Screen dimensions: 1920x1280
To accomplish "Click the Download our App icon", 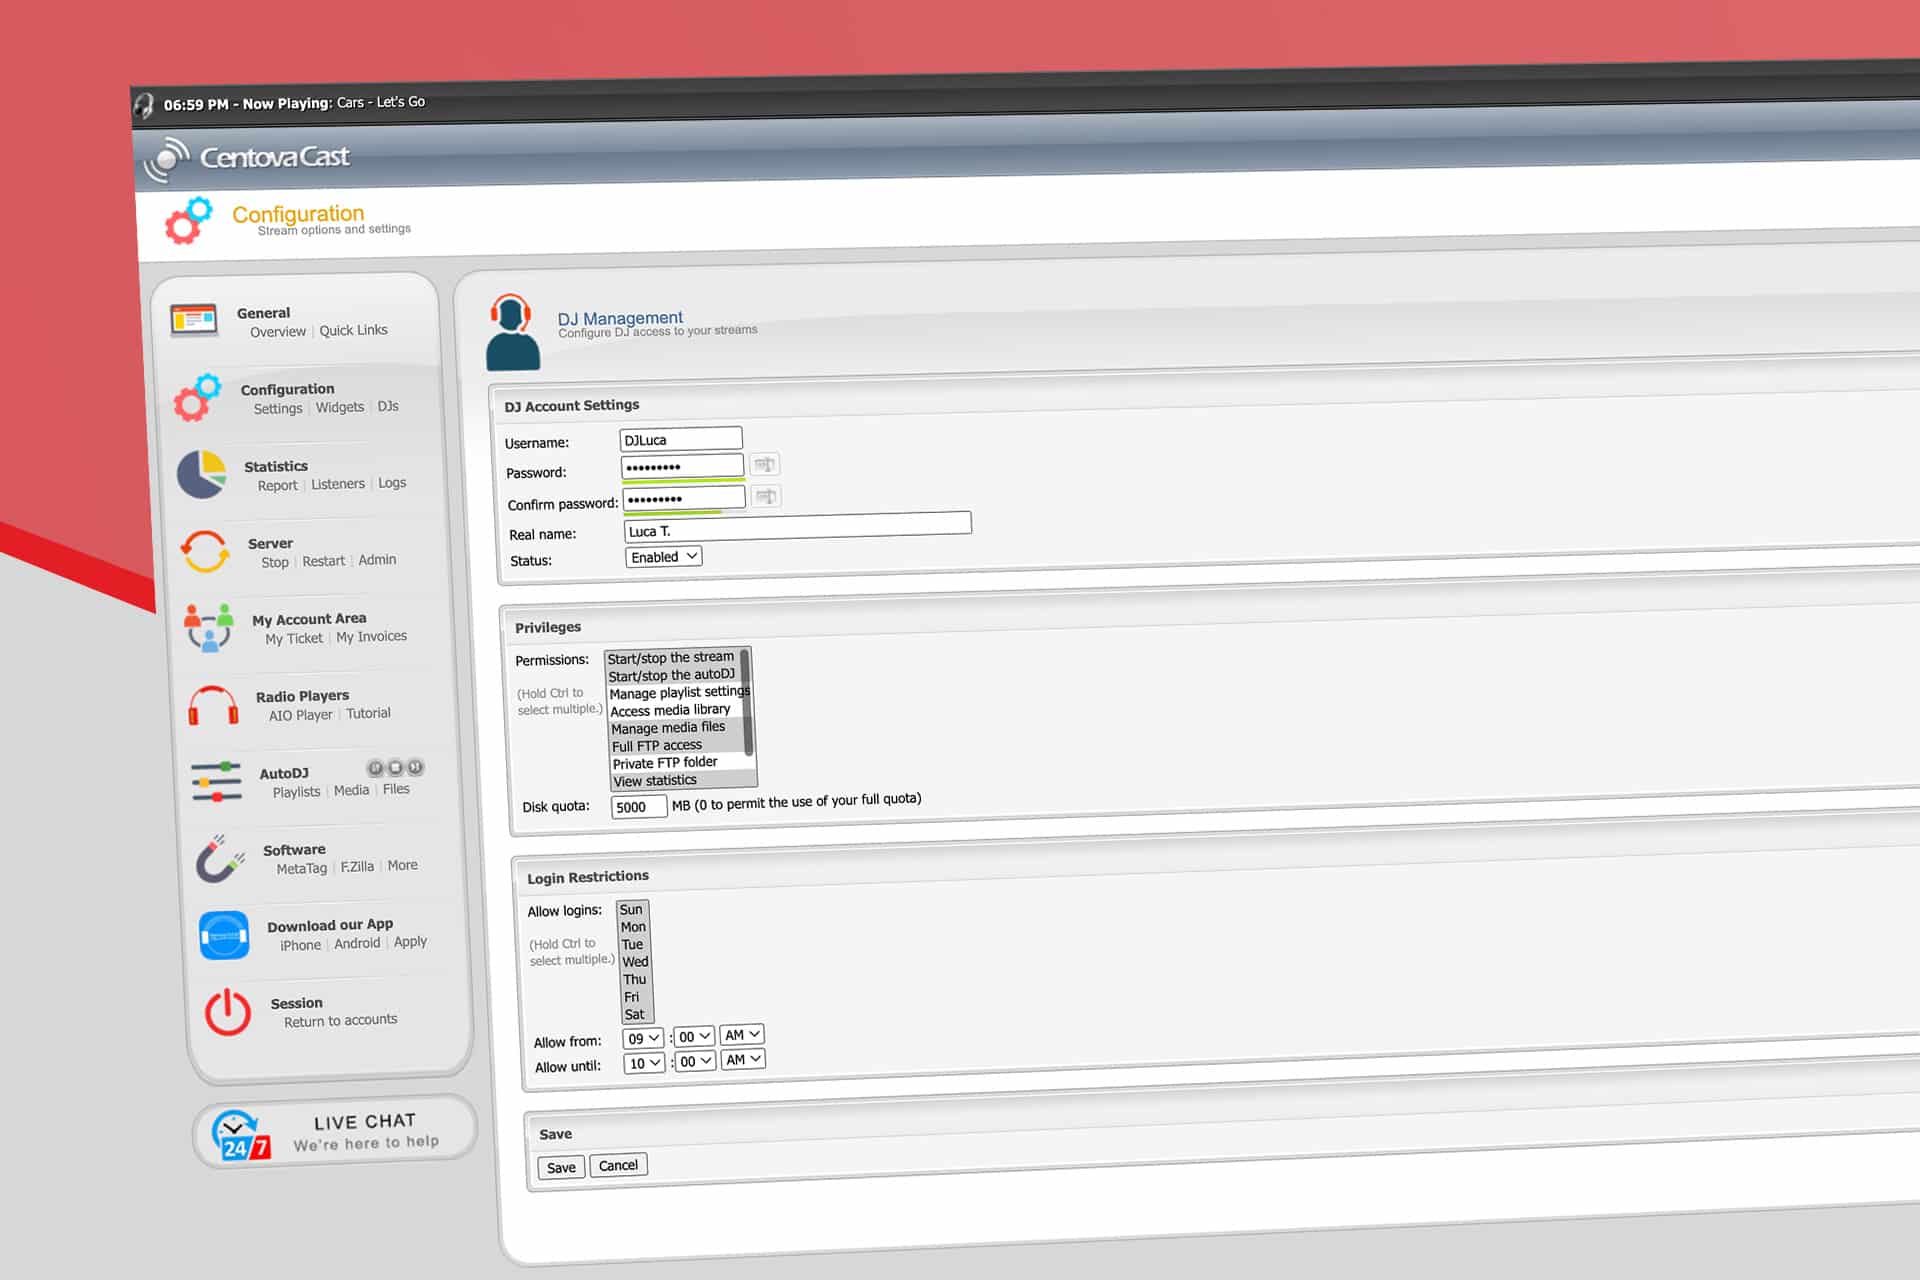I will (x=224, y=936).
